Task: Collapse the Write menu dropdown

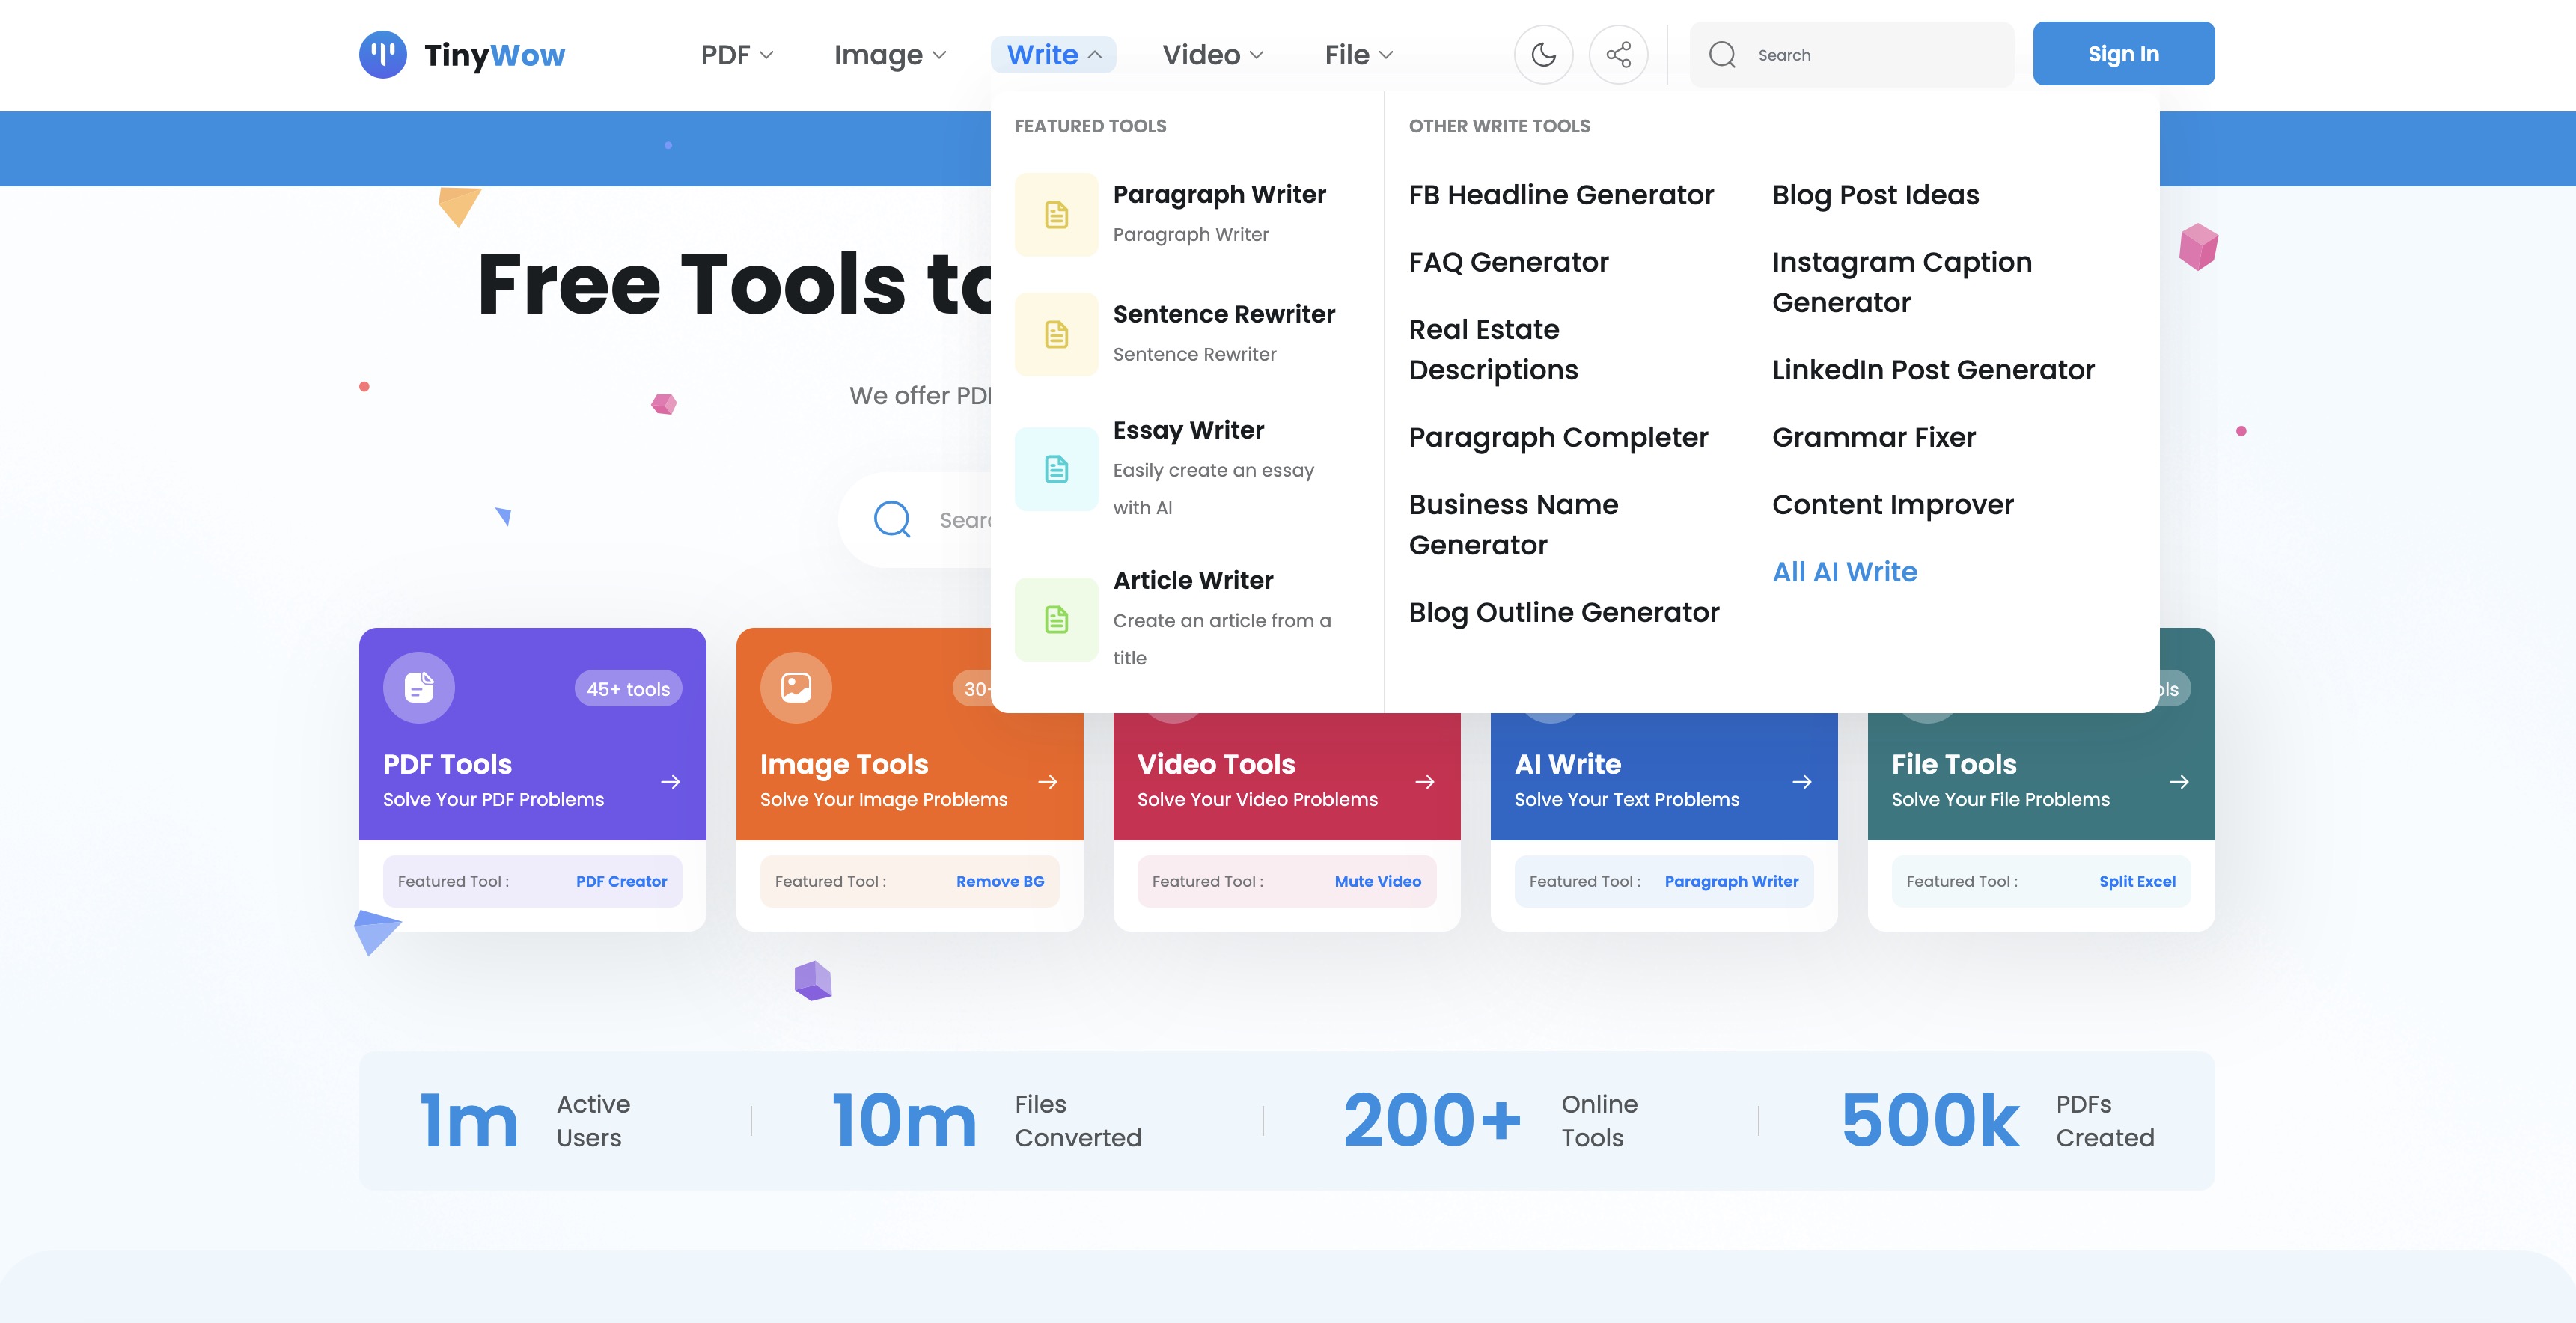Action: click(x=1054, y=54)
